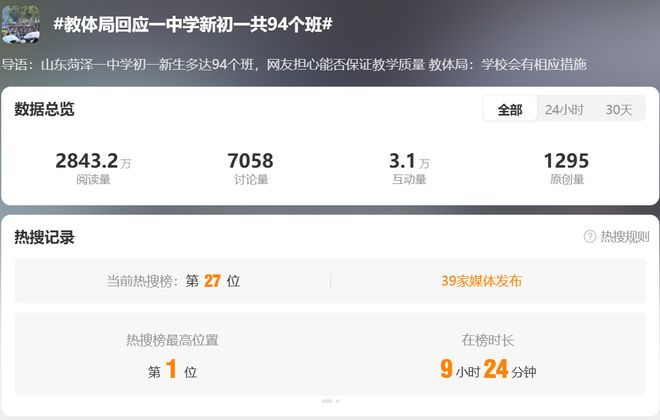This screenshot has height=420, width=660.
Task: Click the 热搜记录 section heading
Action: tap(44, 237)
